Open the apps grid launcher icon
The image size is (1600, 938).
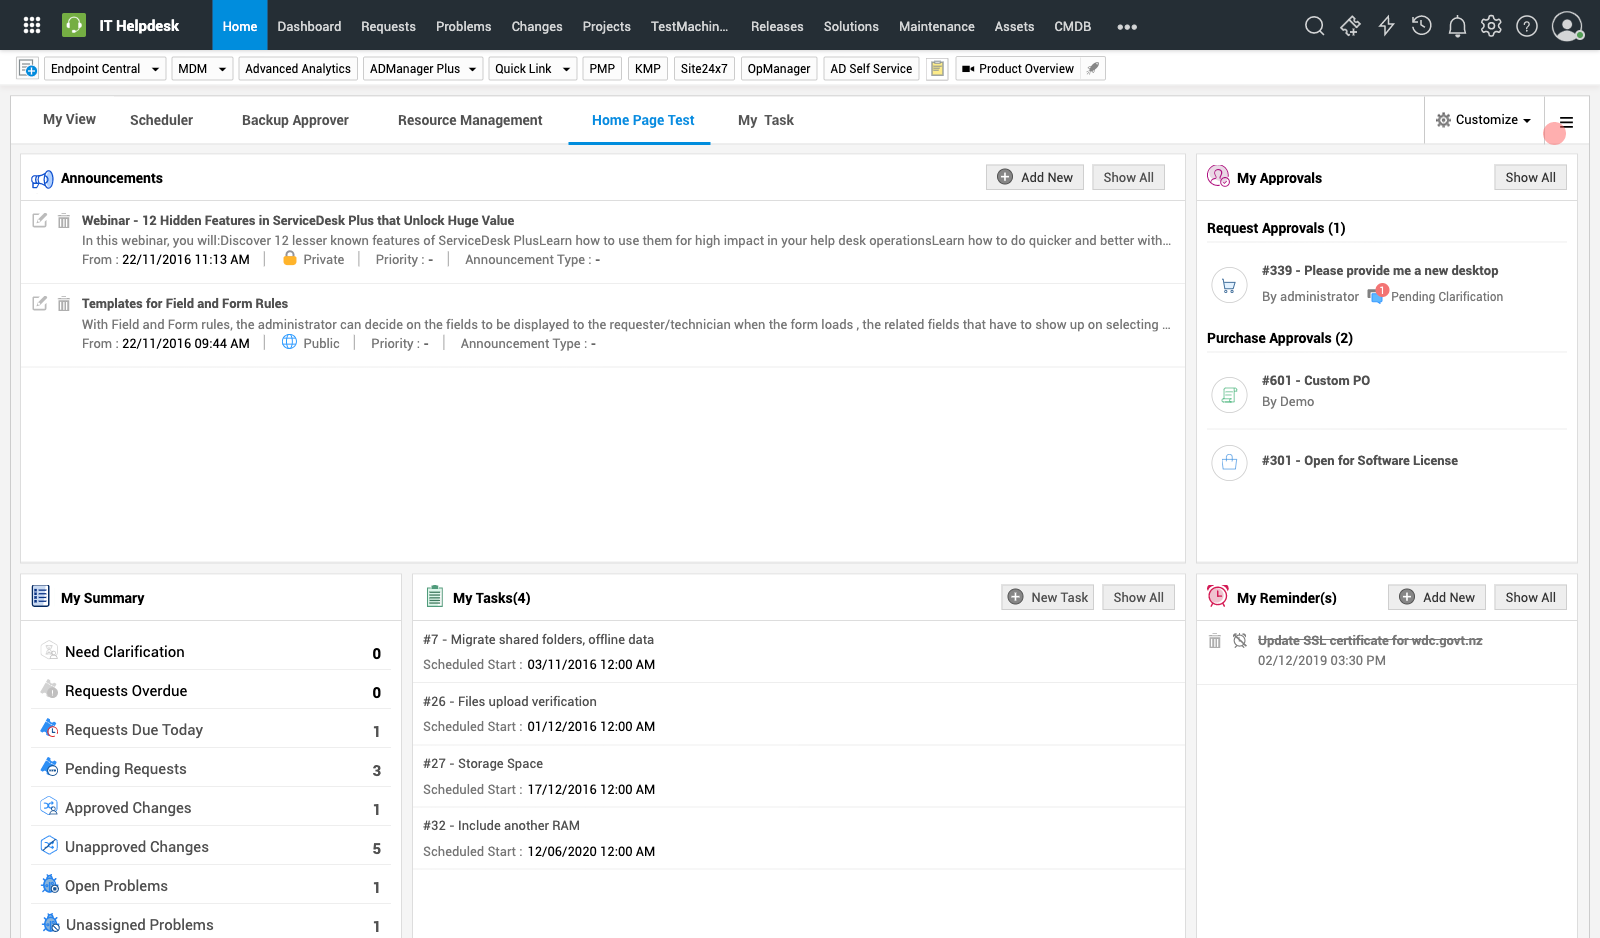coord(32,26)
